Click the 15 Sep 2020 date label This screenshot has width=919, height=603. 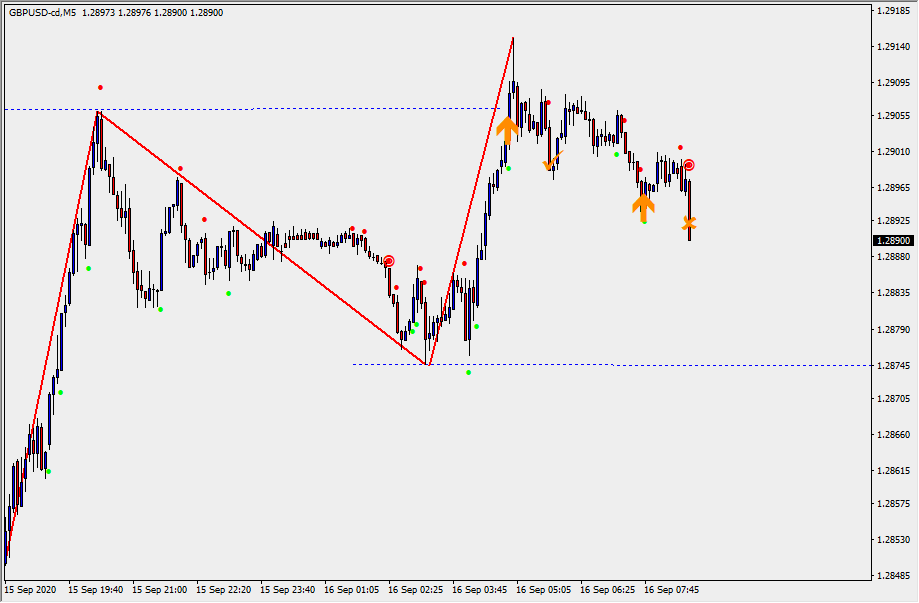(x=31, y=590)
